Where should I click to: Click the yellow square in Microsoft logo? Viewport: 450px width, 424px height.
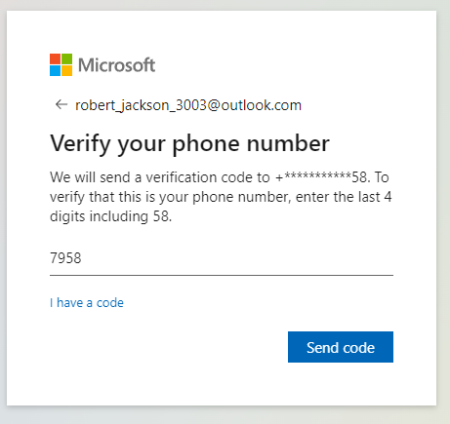[x=67, y=71]
